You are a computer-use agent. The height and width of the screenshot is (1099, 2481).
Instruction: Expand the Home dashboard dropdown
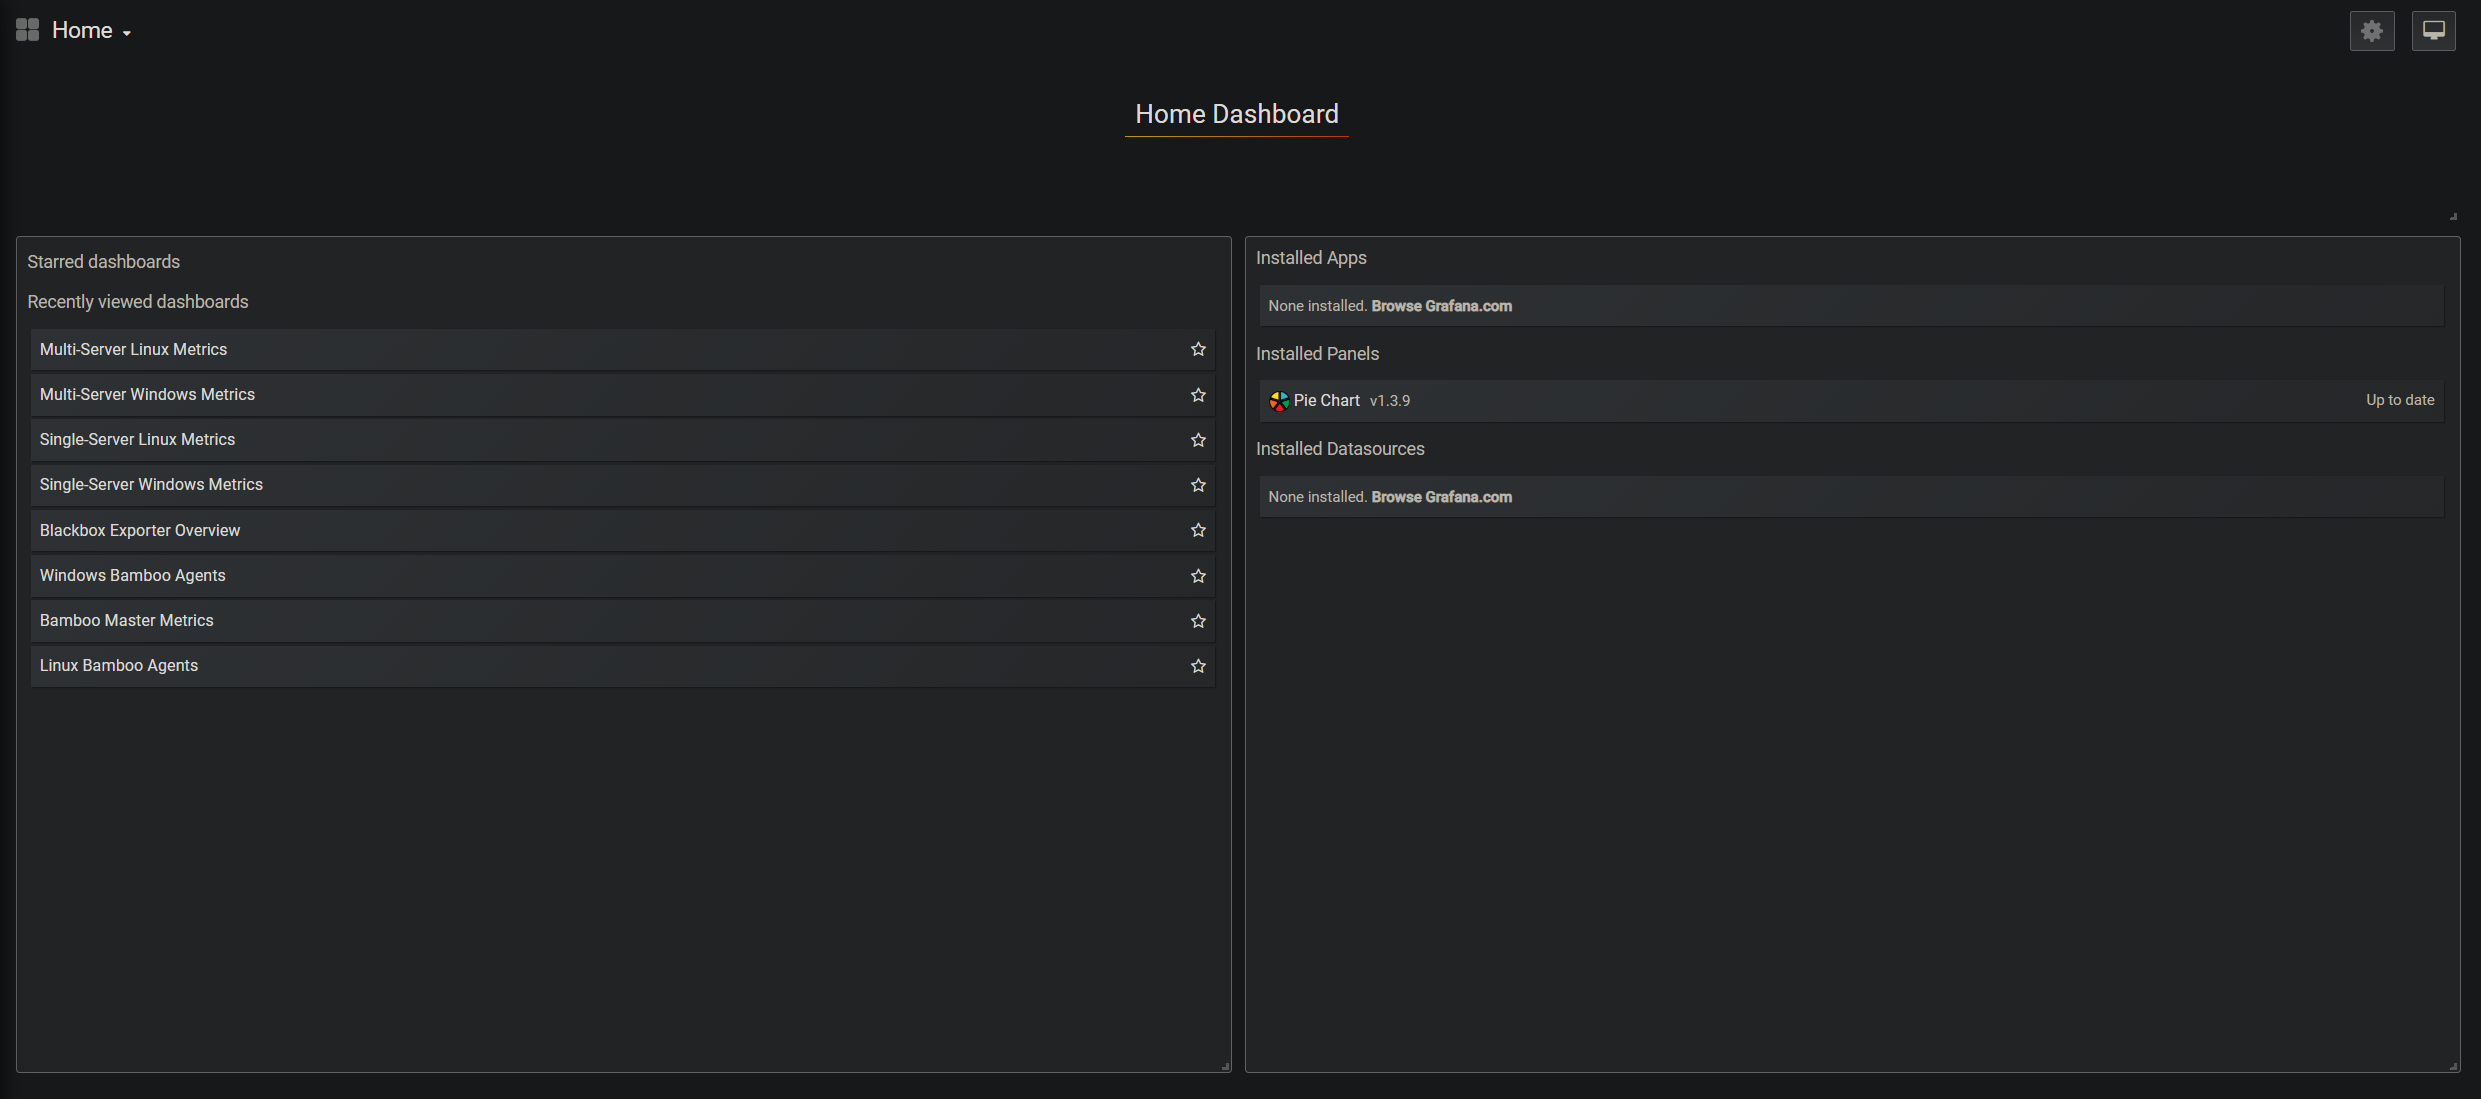coord(124,32)
